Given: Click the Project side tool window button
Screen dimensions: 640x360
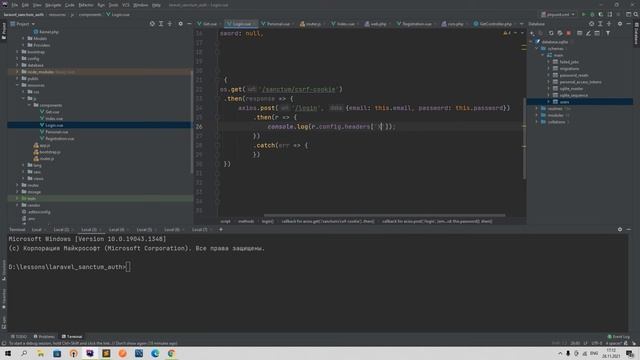Looking at the screenshot, I should [4, 31].
